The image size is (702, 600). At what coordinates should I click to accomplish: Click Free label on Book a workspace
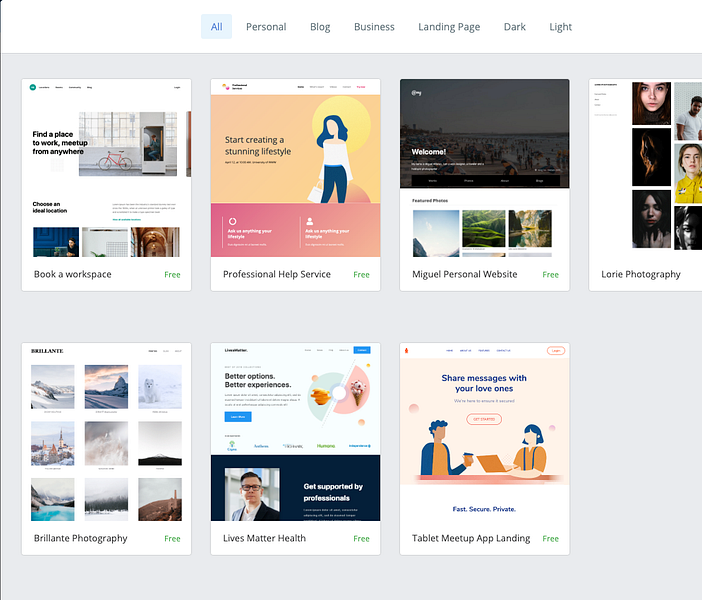click(x=172, y=274)
